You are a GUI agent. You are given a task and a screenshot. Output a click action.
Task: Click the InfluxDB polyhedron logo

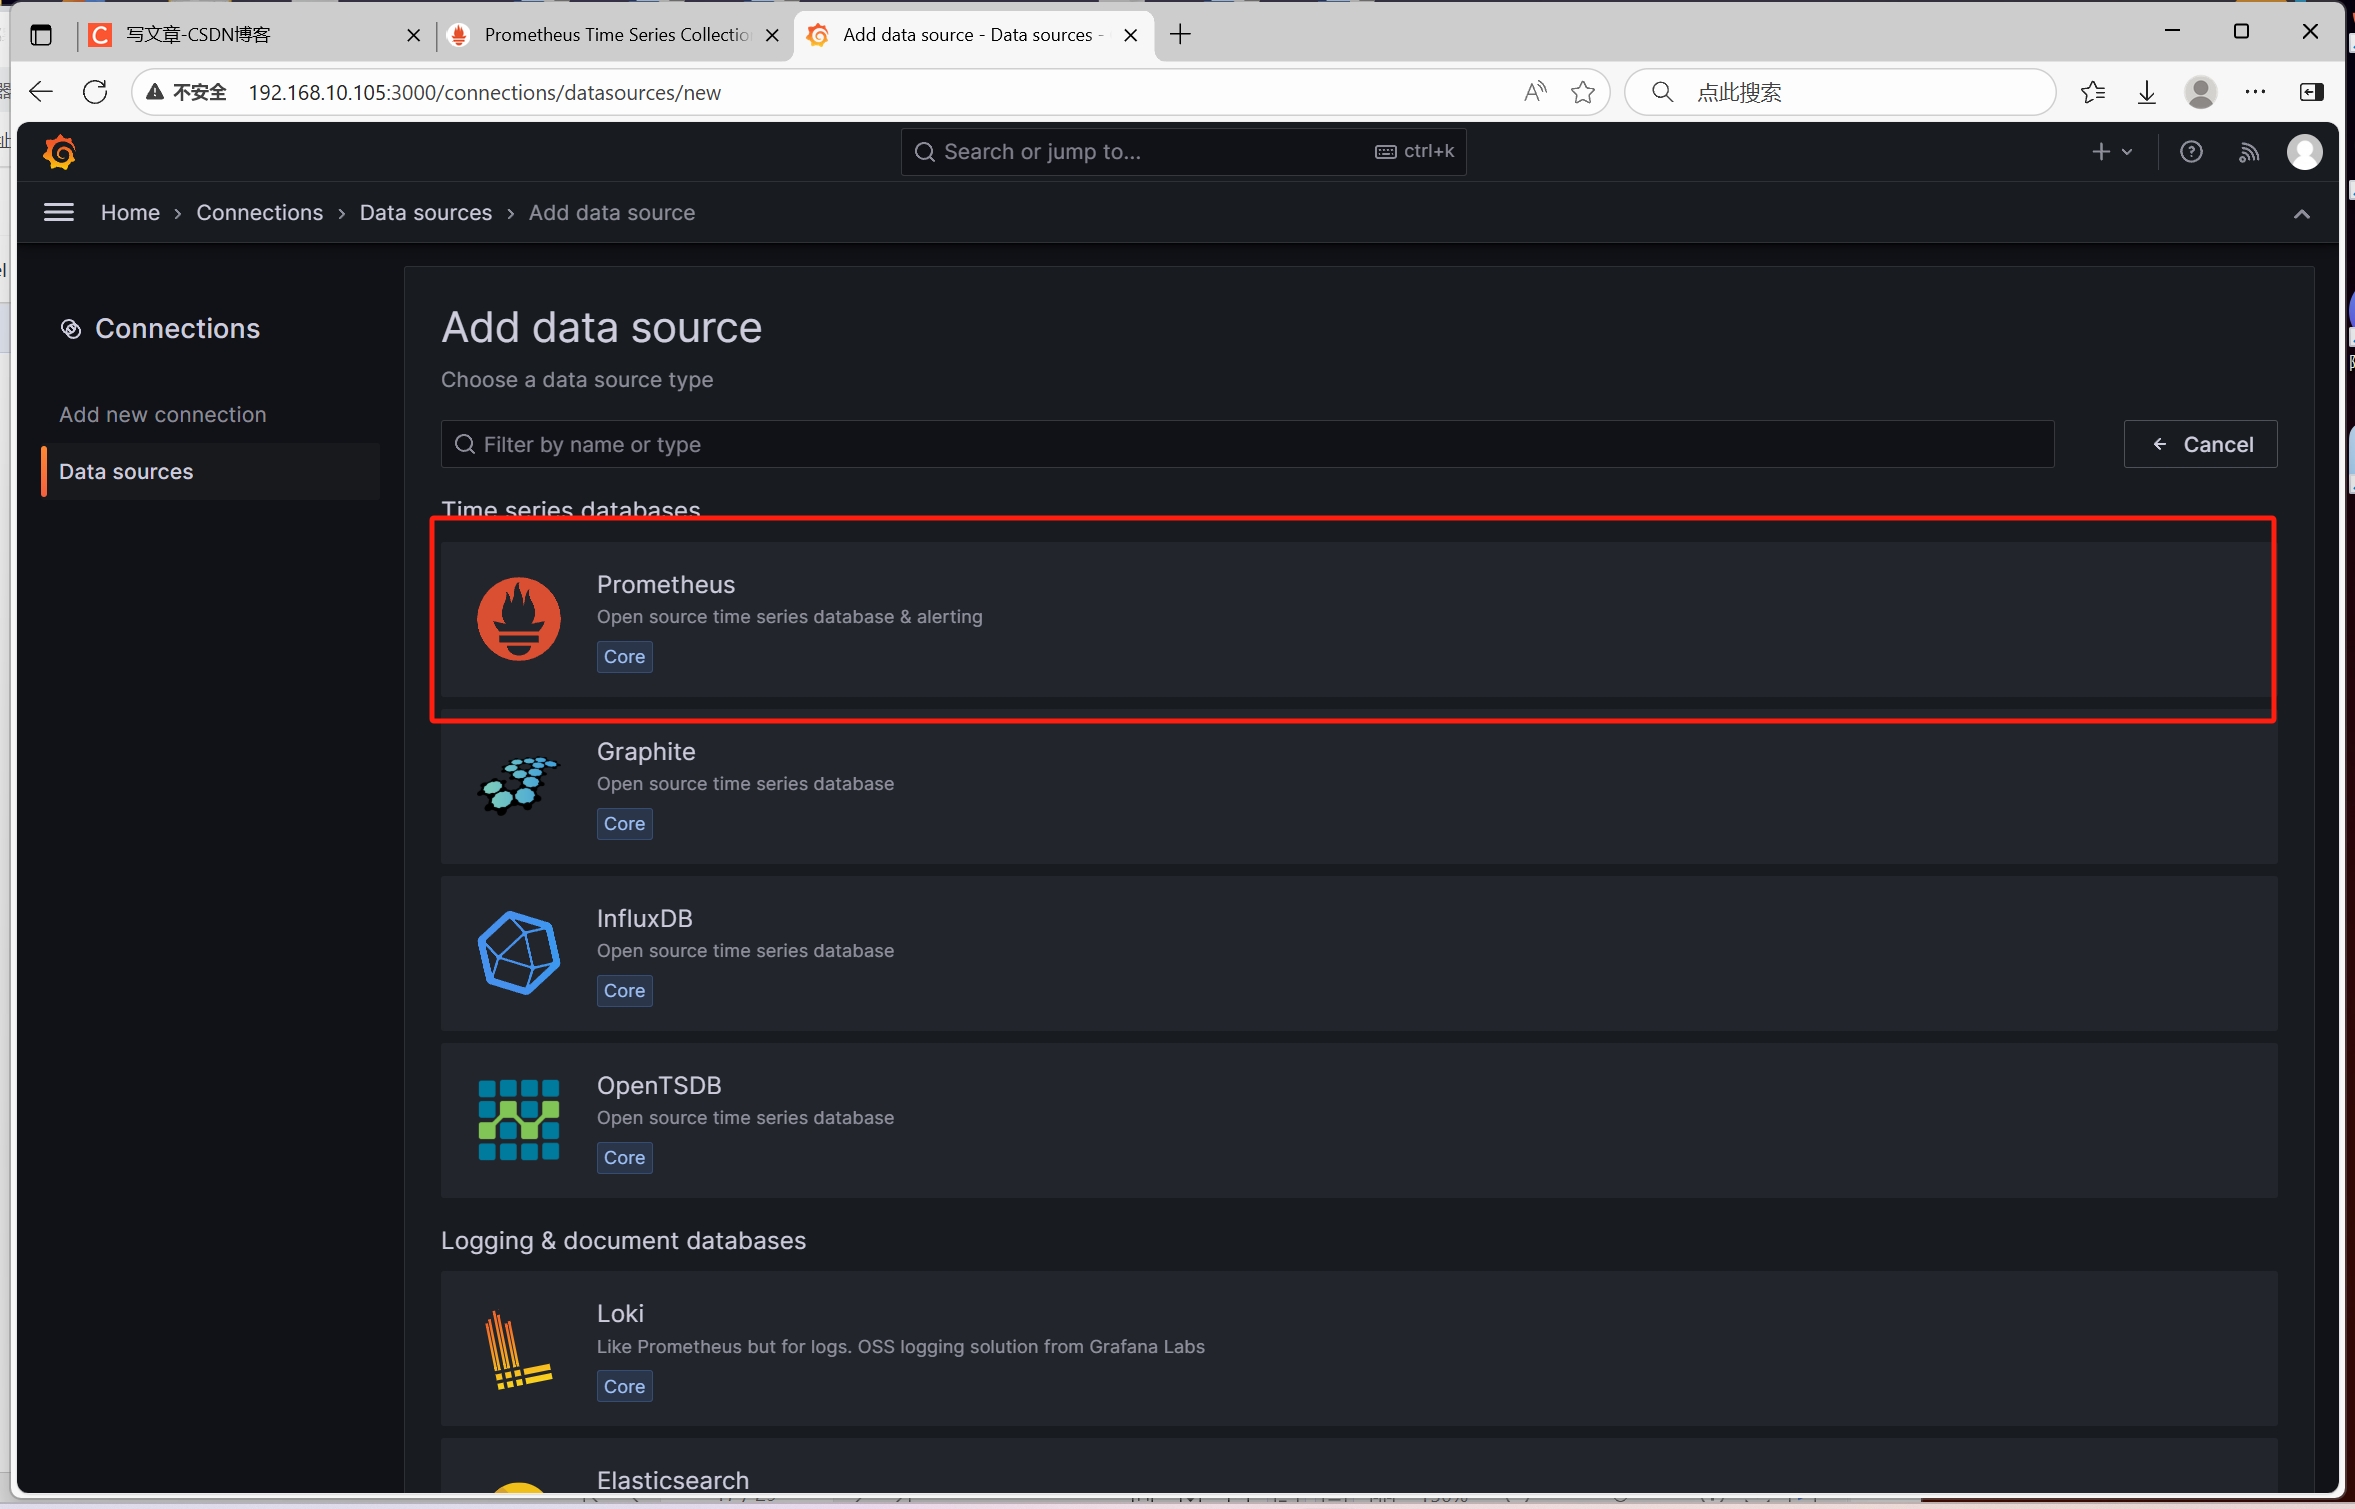tap(518, 953)
